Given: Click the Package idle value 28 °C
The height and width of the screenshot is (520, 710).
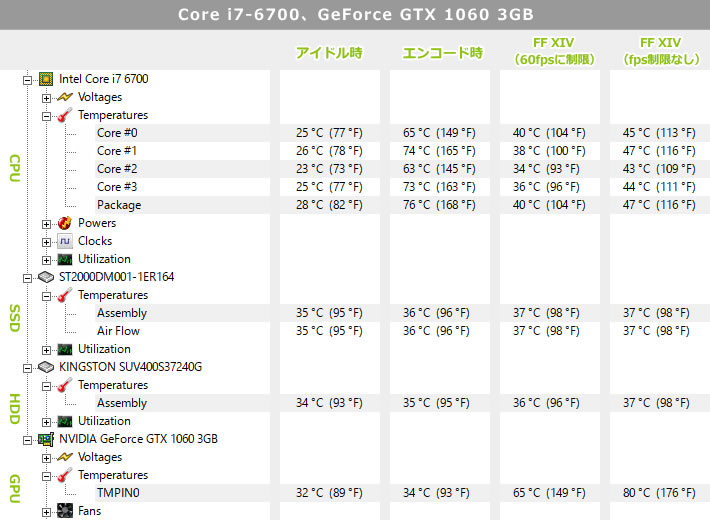Looking at the screenshot, I should click(329, 205).
